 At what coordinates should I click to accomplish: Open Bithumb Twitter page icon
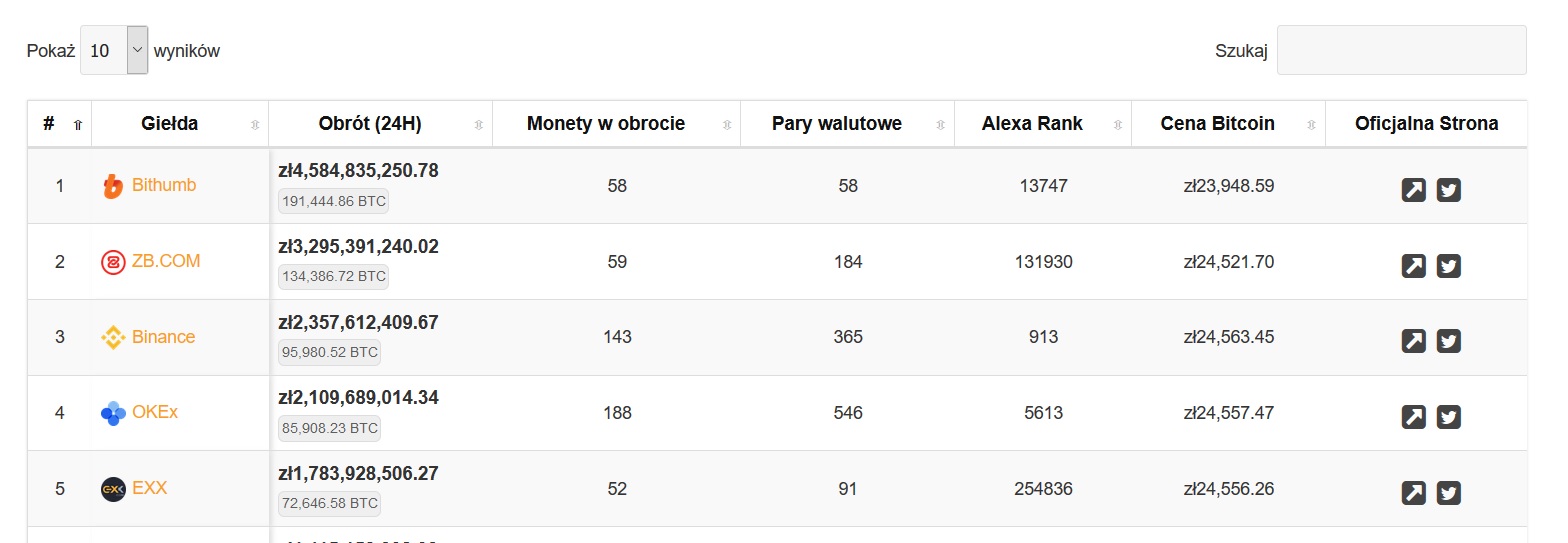(1448, 190)
